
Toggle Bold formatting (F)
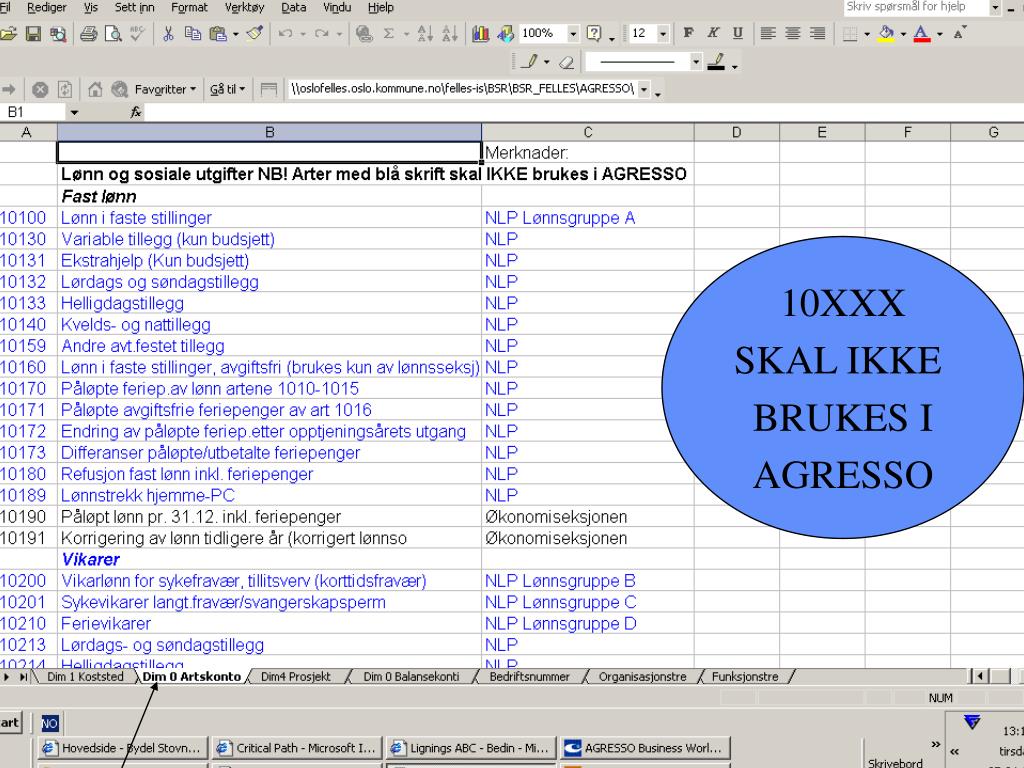(688, 33)
